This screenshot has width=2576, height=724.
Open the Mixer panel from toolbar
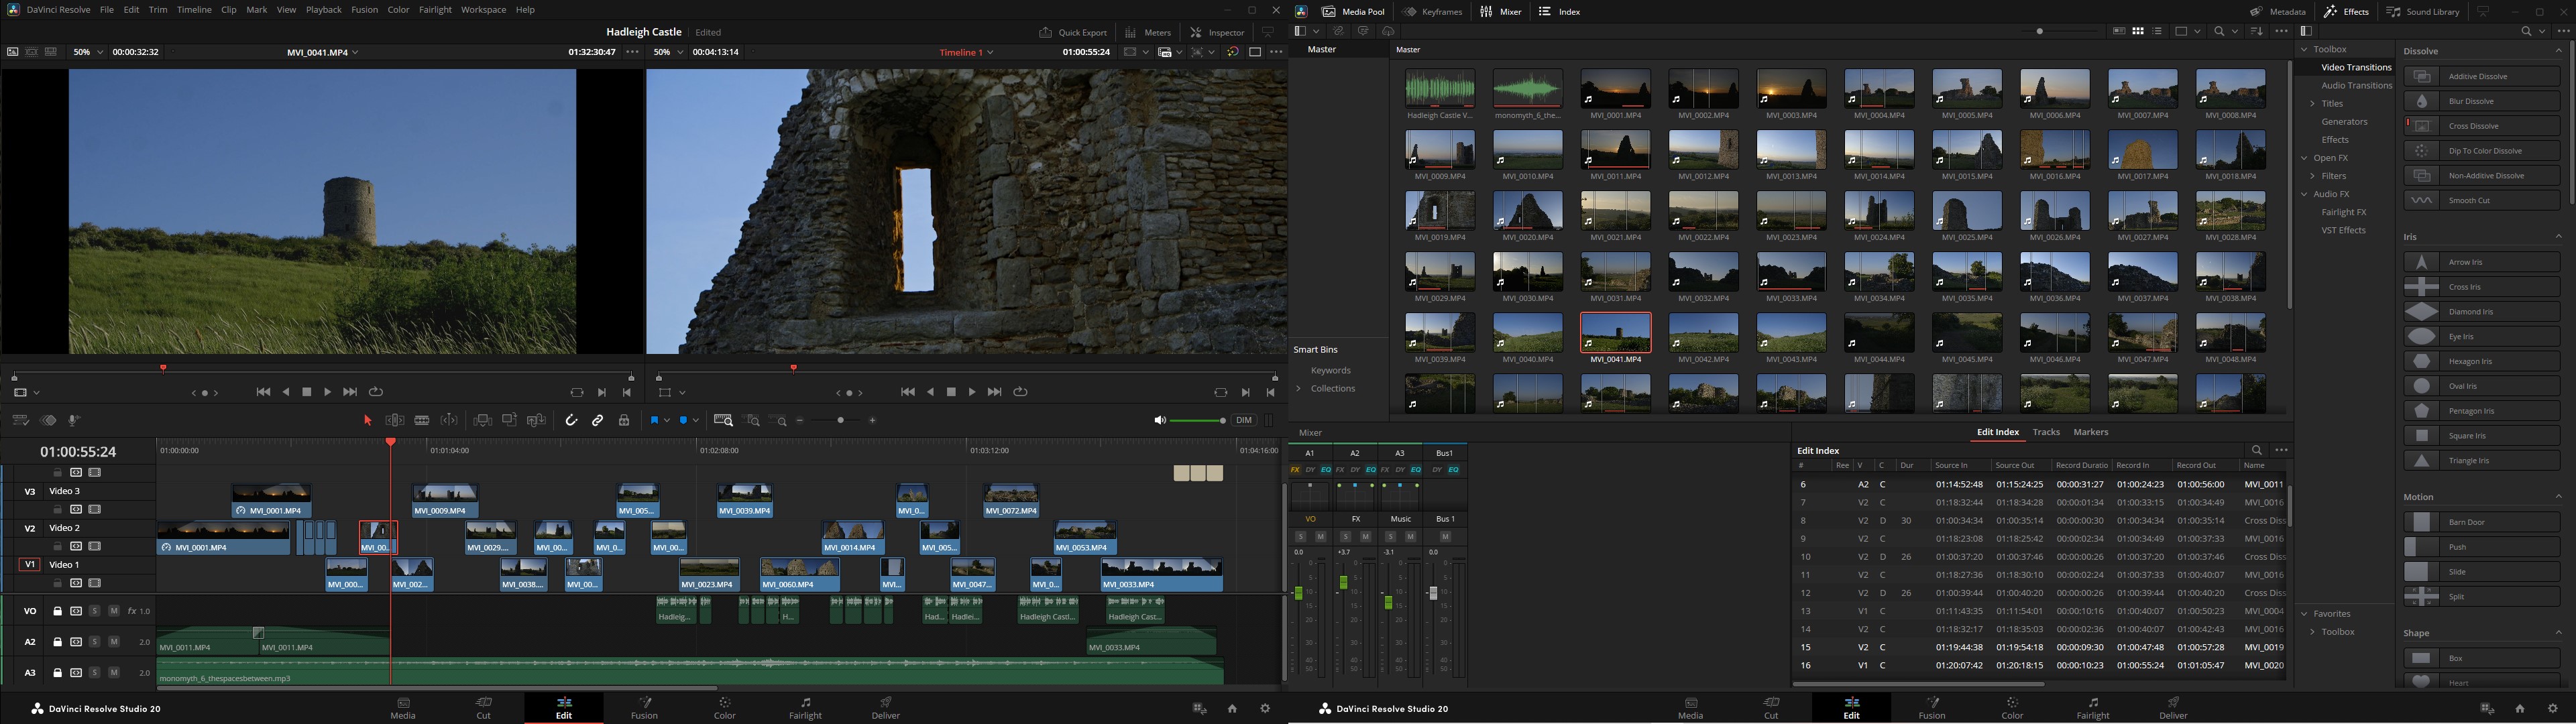coord(1501,11)
